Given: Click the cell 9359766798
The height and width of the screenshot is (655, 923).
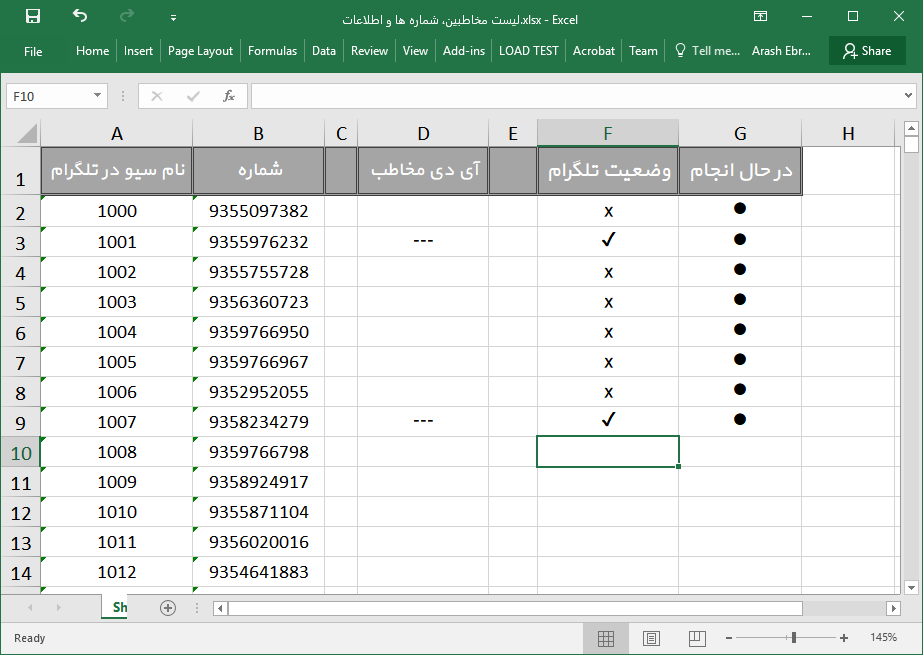Looking at the screenshot, I should coord(258,452).
